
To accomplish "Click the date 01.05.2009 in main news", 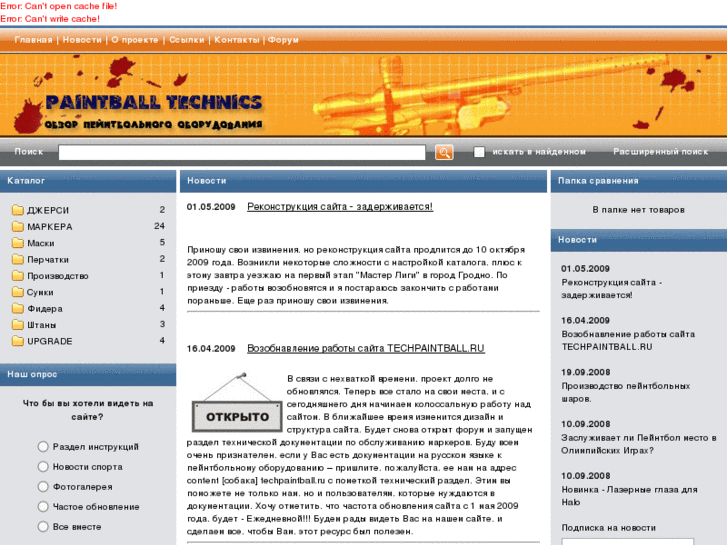I will pos(211,207).
